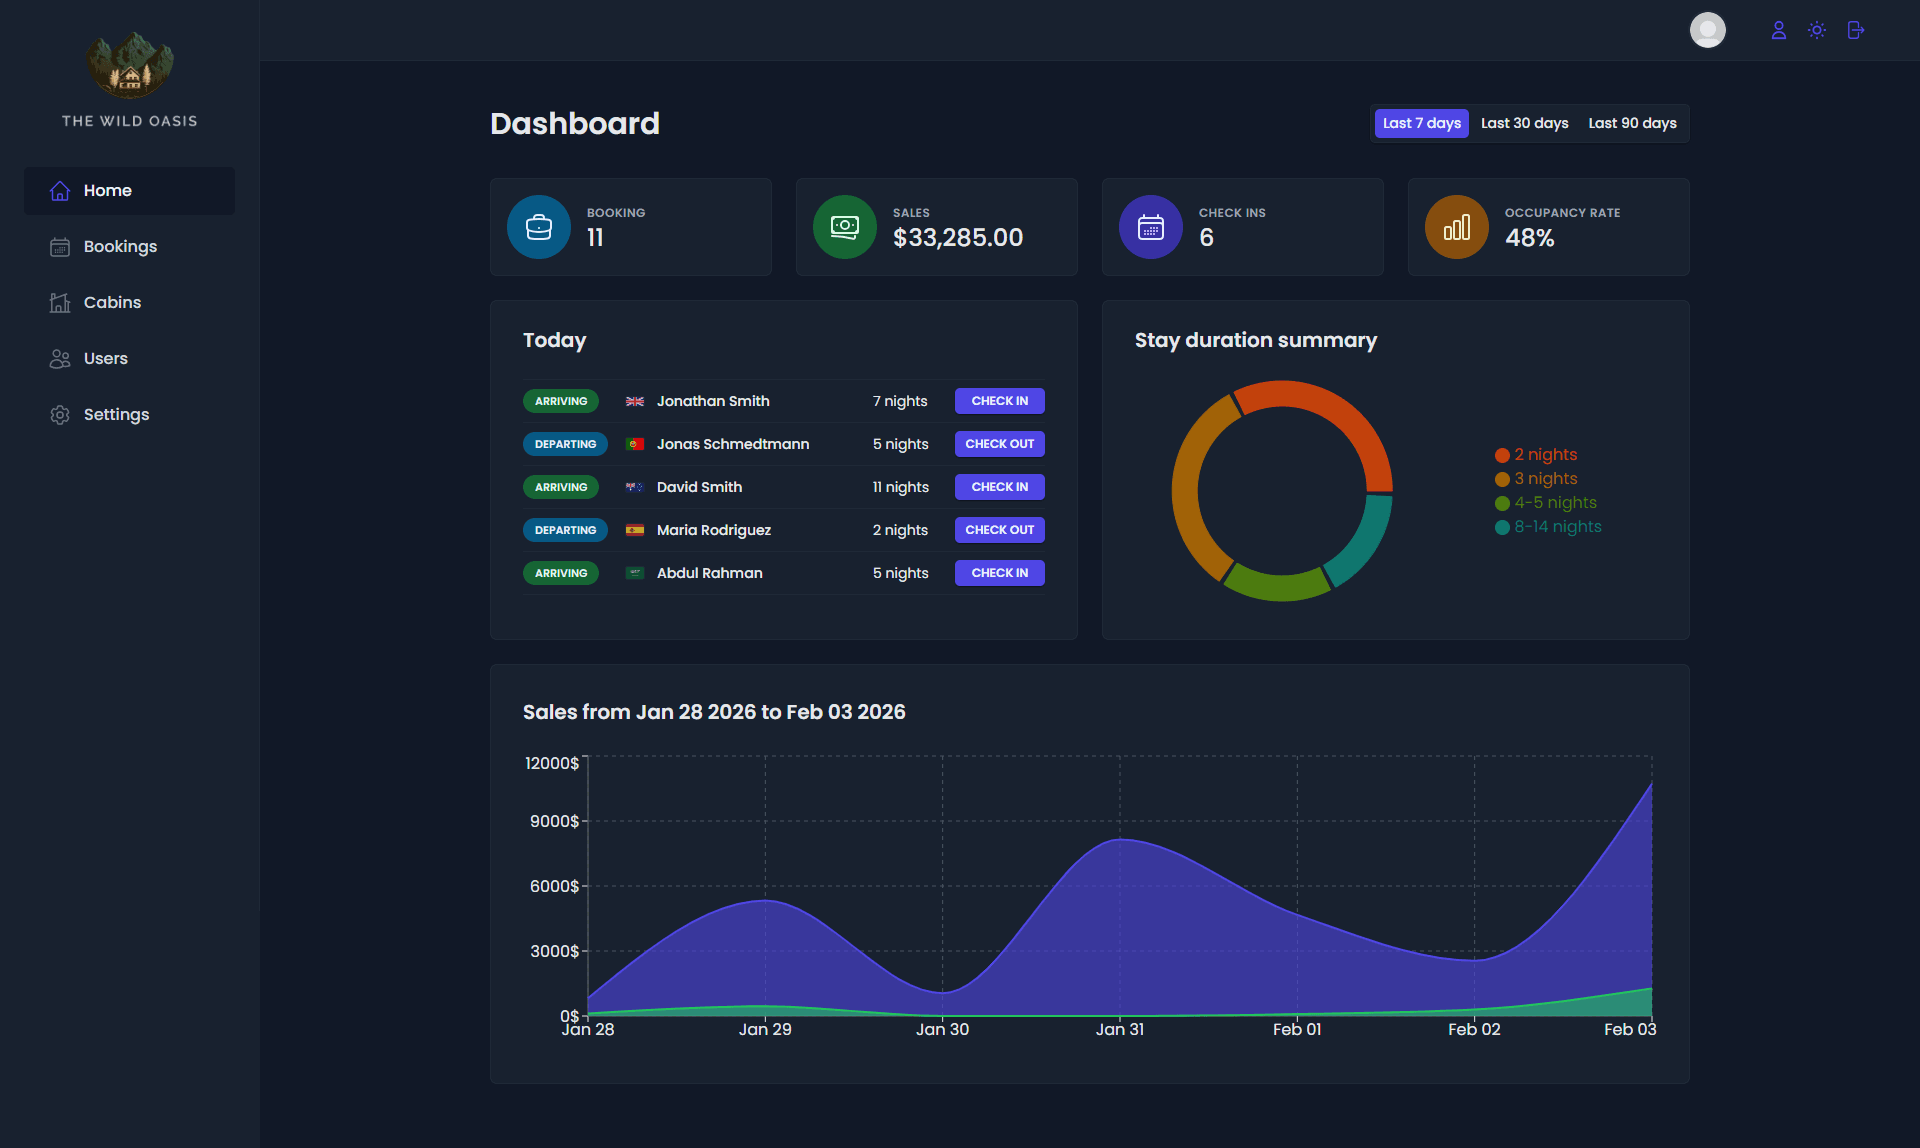Check out Maria Rodriguez
The width and height of the screenshot is (1920, 1148).
(999, 530)
